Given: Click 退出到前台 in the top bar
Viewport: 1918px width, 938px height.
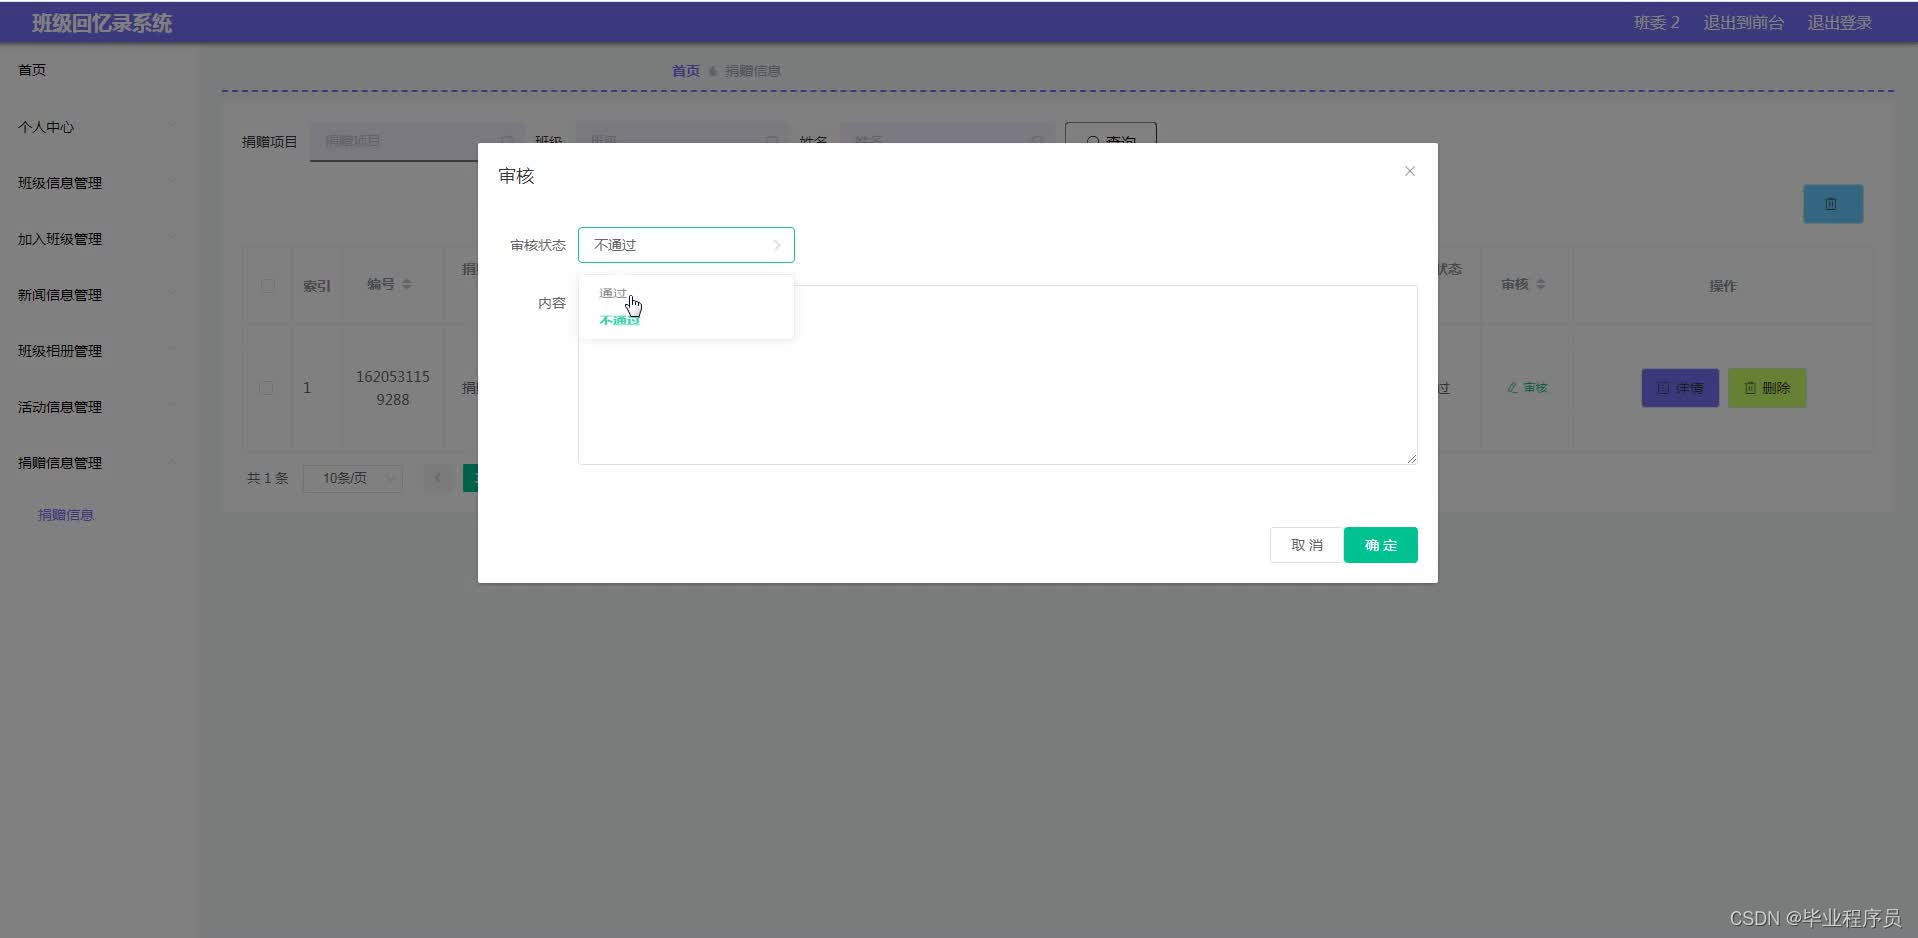Looking at the screenshot, I should point(1743,22).
